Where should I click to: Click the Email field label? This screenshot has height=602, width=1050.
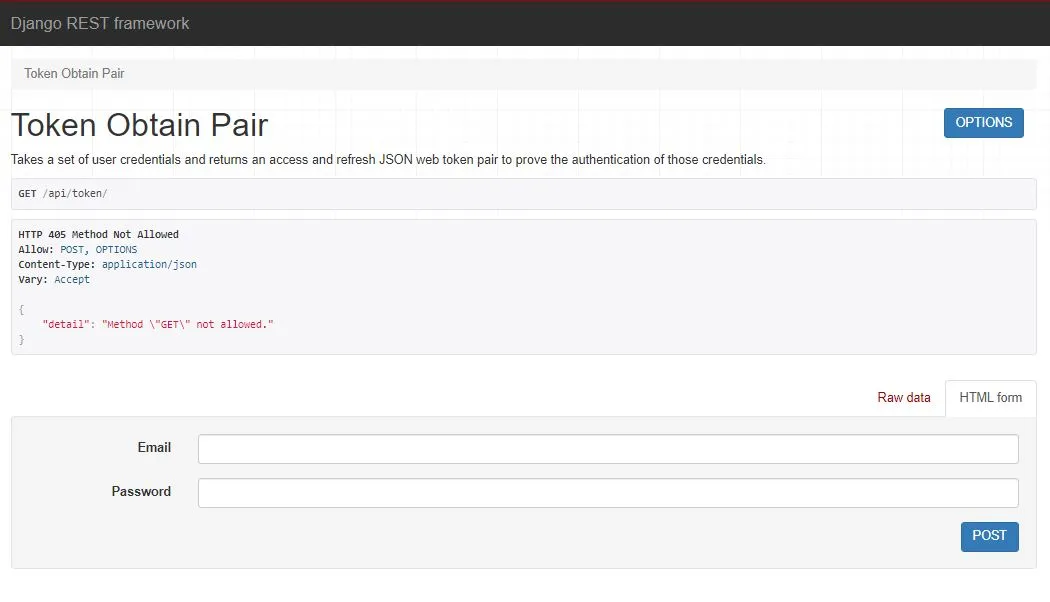tap(154, 447)
